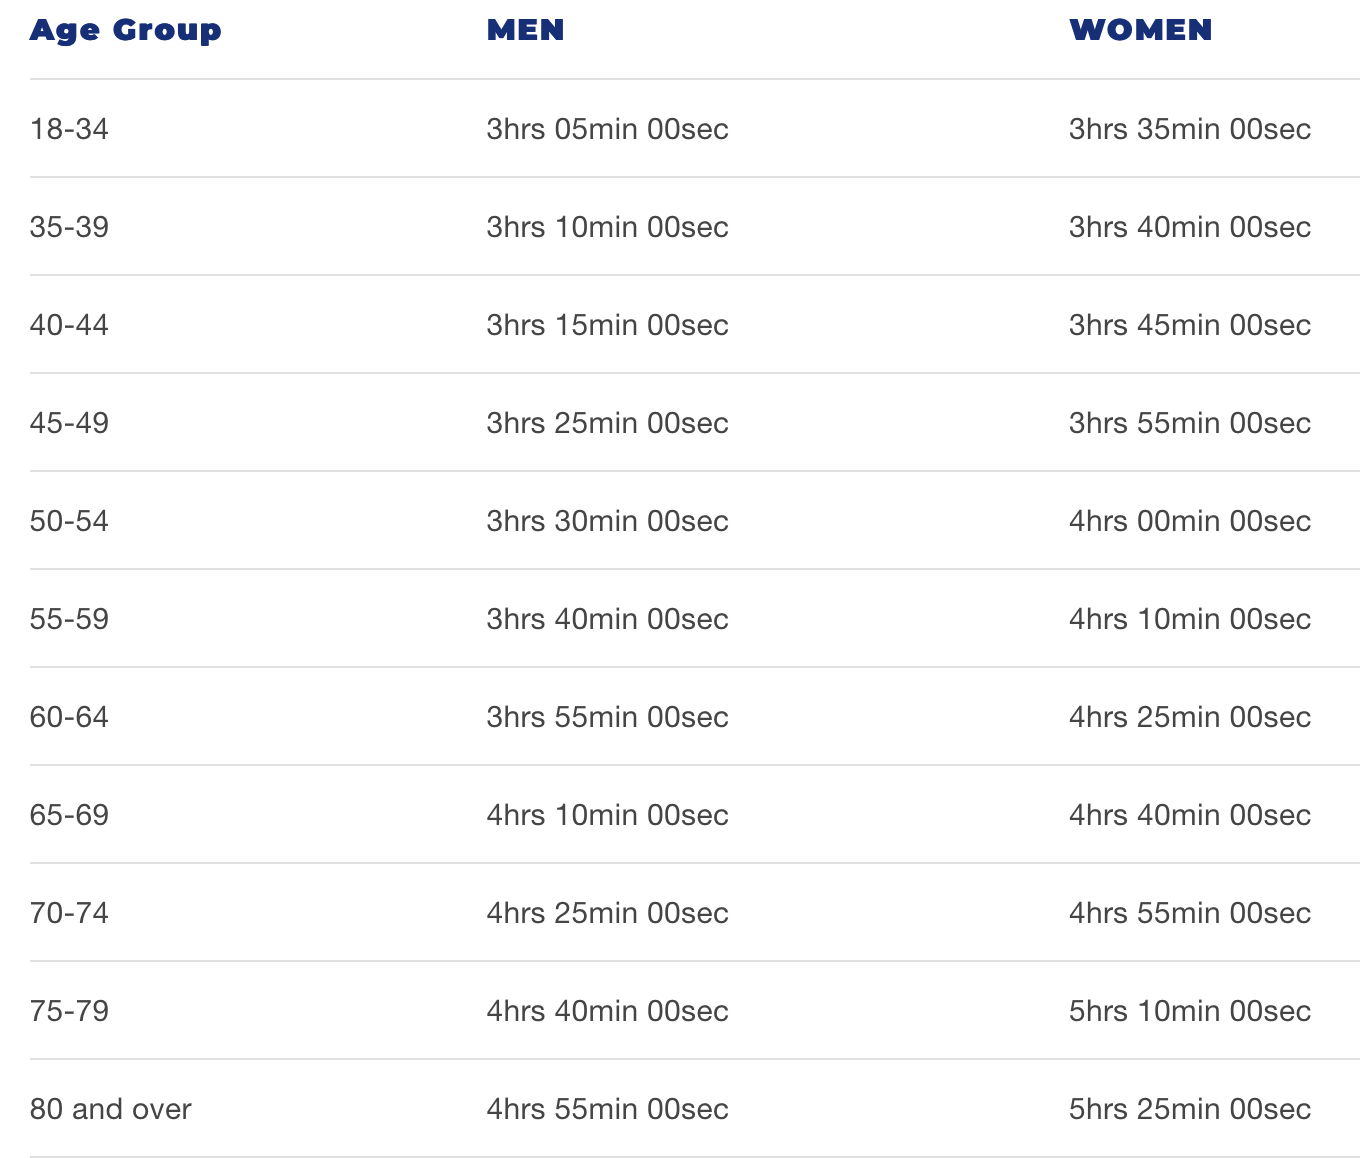The height and width of the screenshot is (1158, 1360).
Task: Click men's time for the 55-59 row
Action: tap(608, 619)
